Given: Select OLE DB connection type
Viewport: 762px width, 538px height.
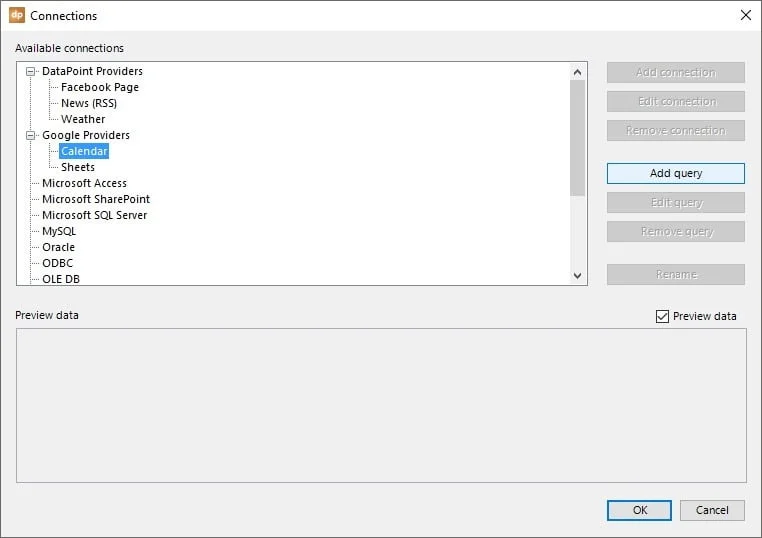Looking at the screenshot, I should (61, 279).
